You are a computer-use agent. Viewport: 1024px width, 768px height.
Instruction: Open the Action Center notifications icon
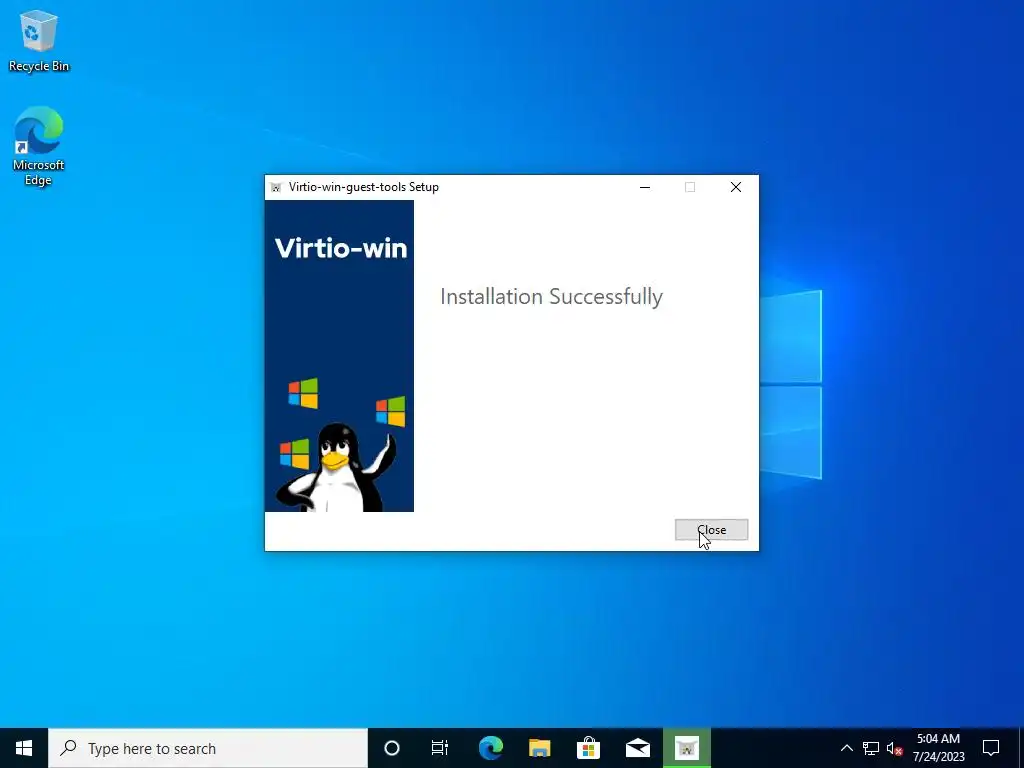click(x=991, y=748)
